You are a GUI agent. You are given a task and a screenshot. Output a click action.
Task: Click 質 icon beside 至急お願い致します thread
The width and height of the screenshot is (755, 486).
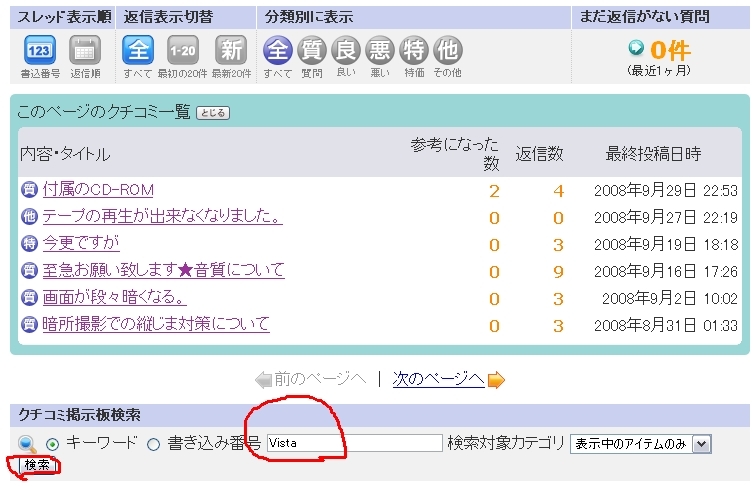29,270
